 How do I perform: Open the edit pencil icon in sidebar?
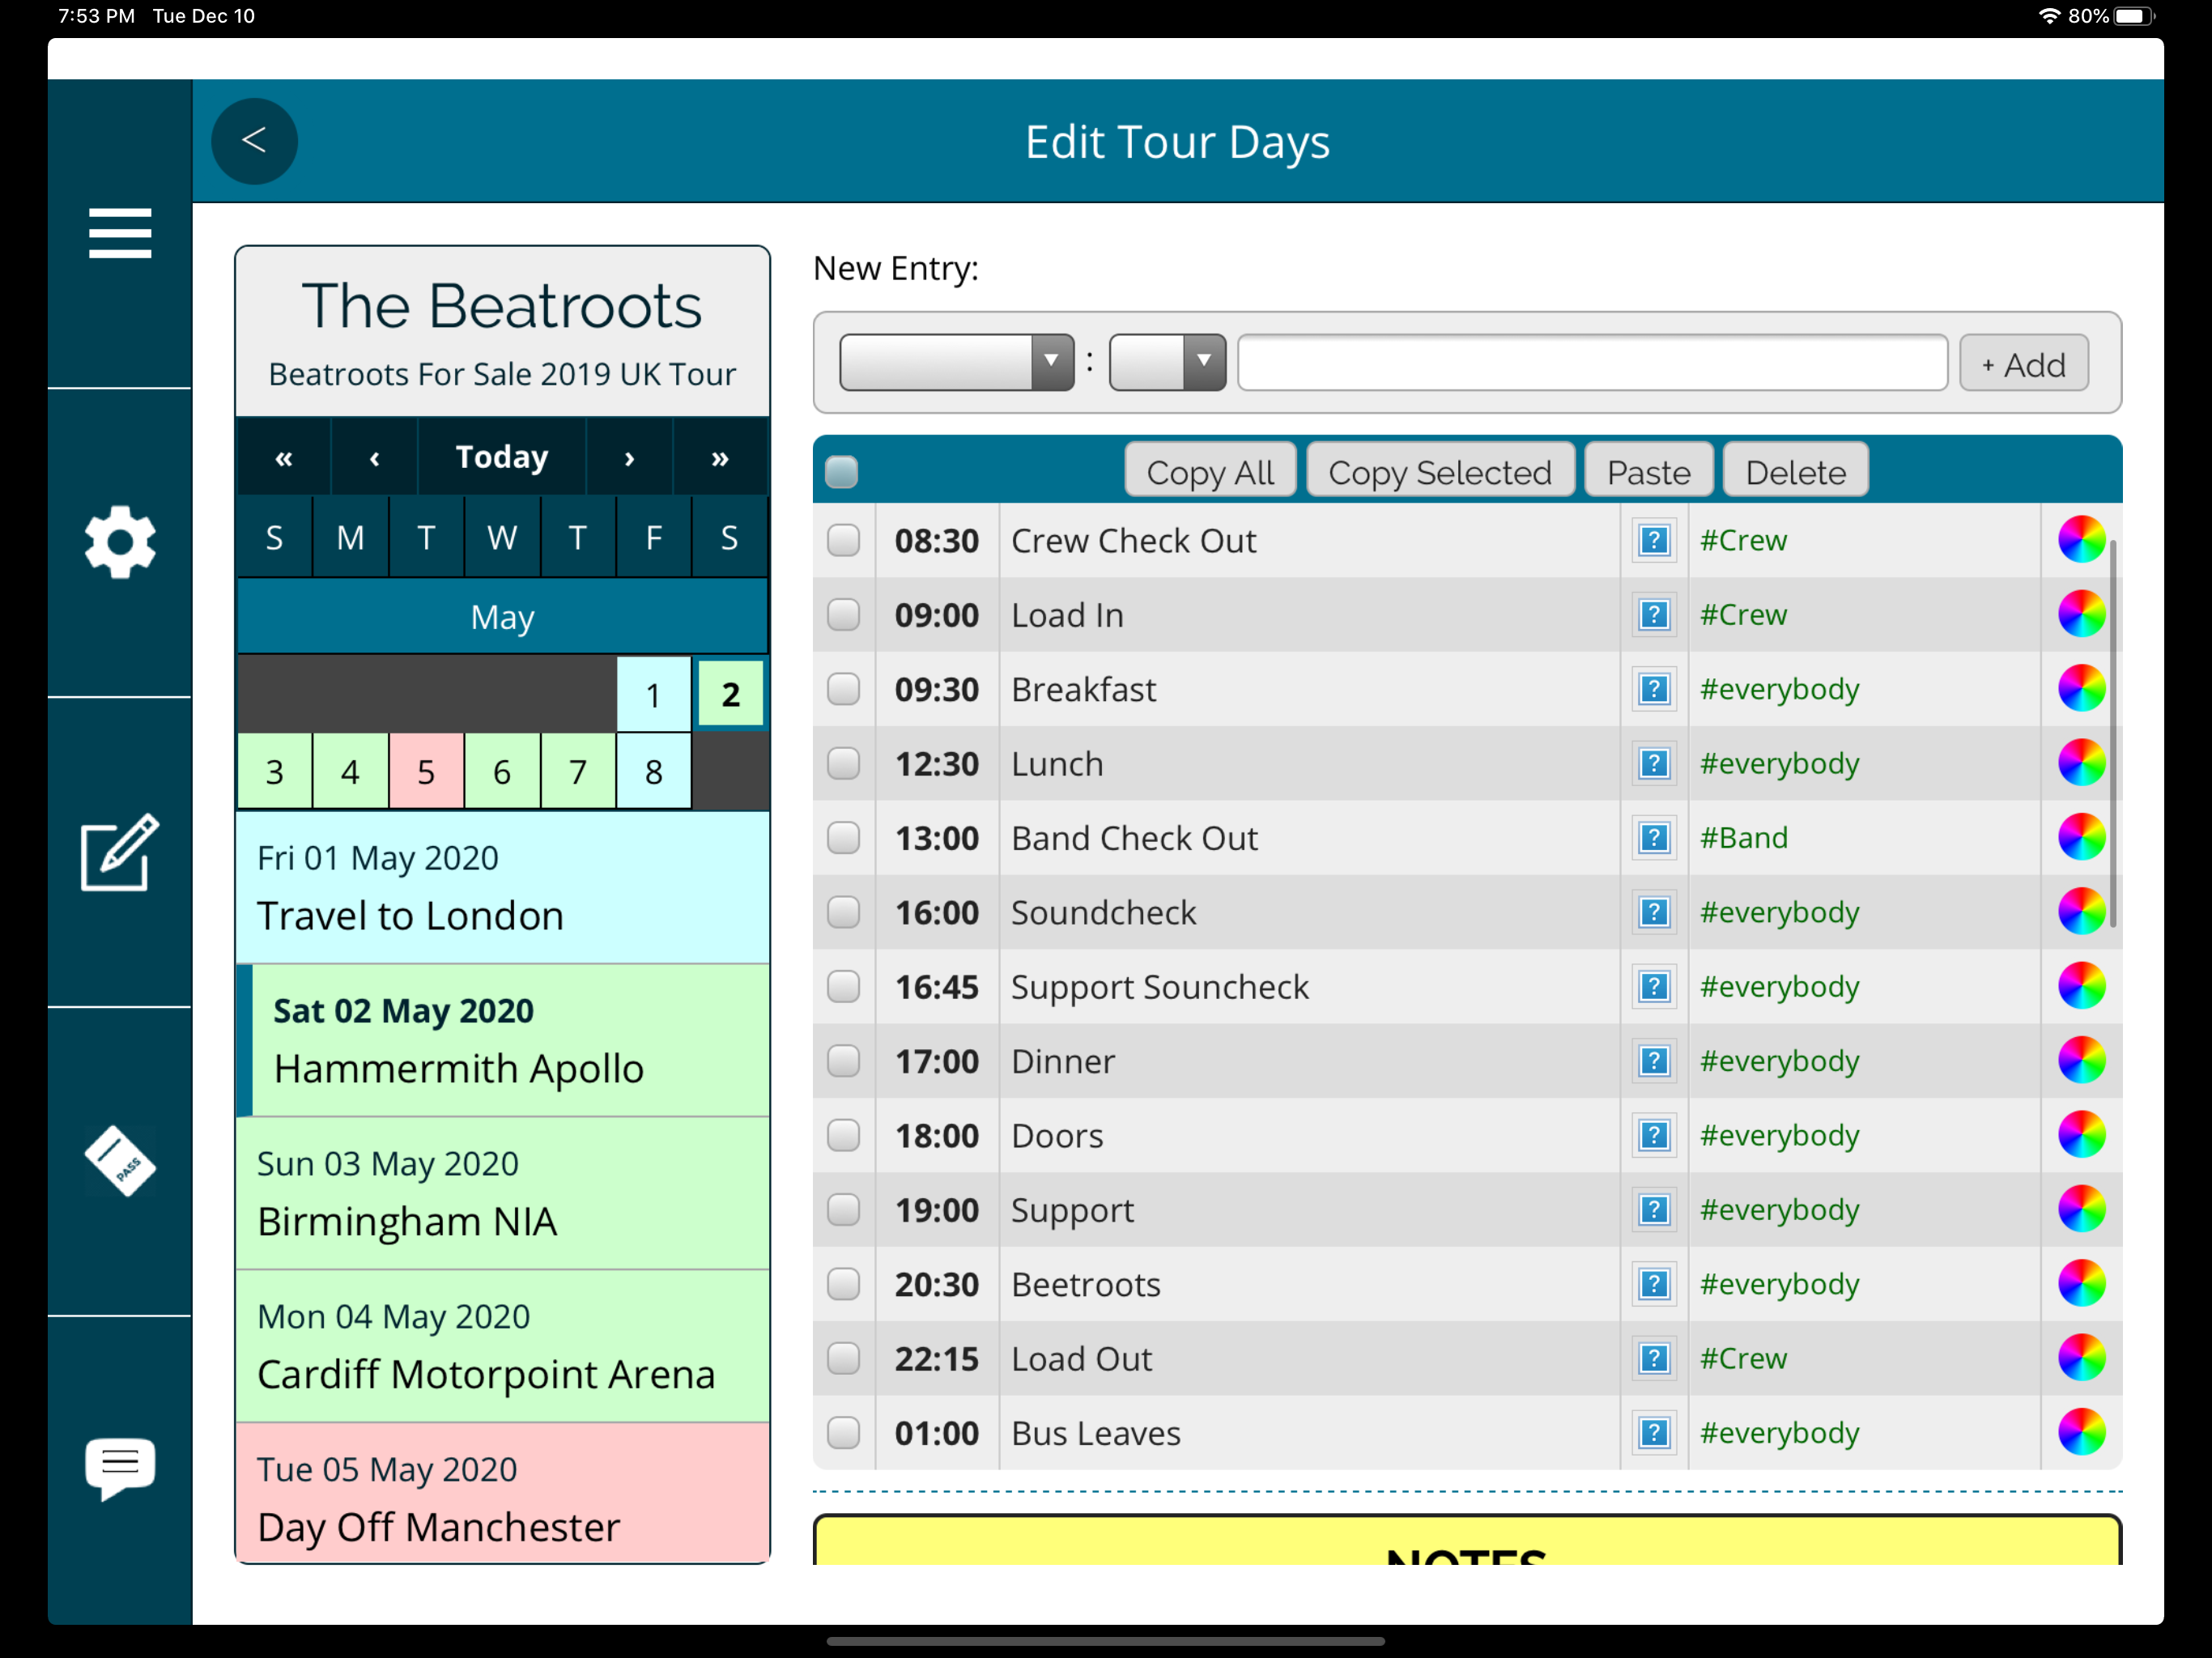pos(120,851)
